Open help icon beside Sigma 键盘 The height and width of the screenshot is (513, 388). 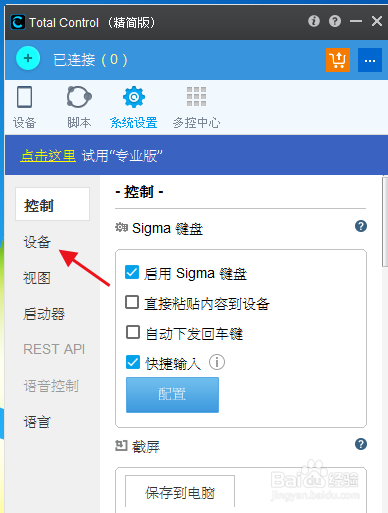pyautogui.click(x=361, y=226)
